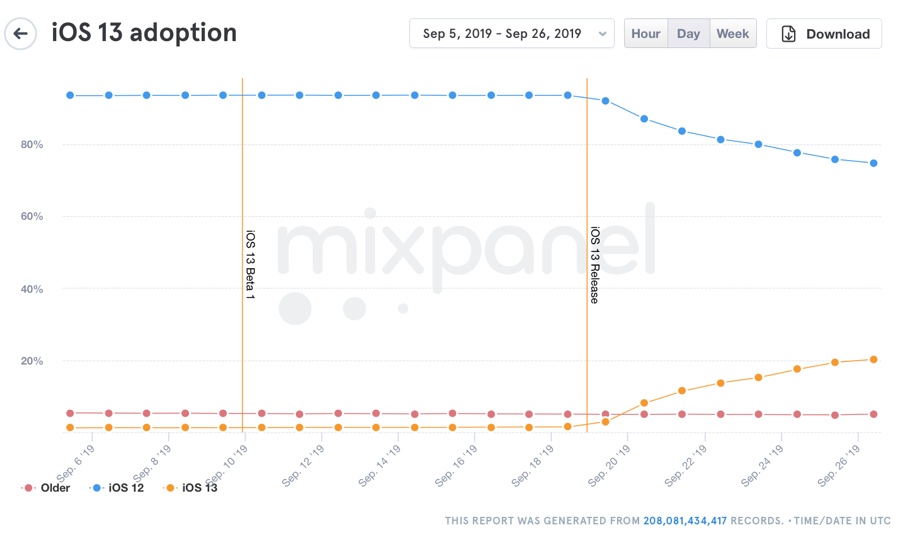This screenshot has height=534, width=900.
Task: Click the iOS 13 adoption report title
Action: pyautogui.click(x=144, y=33)
